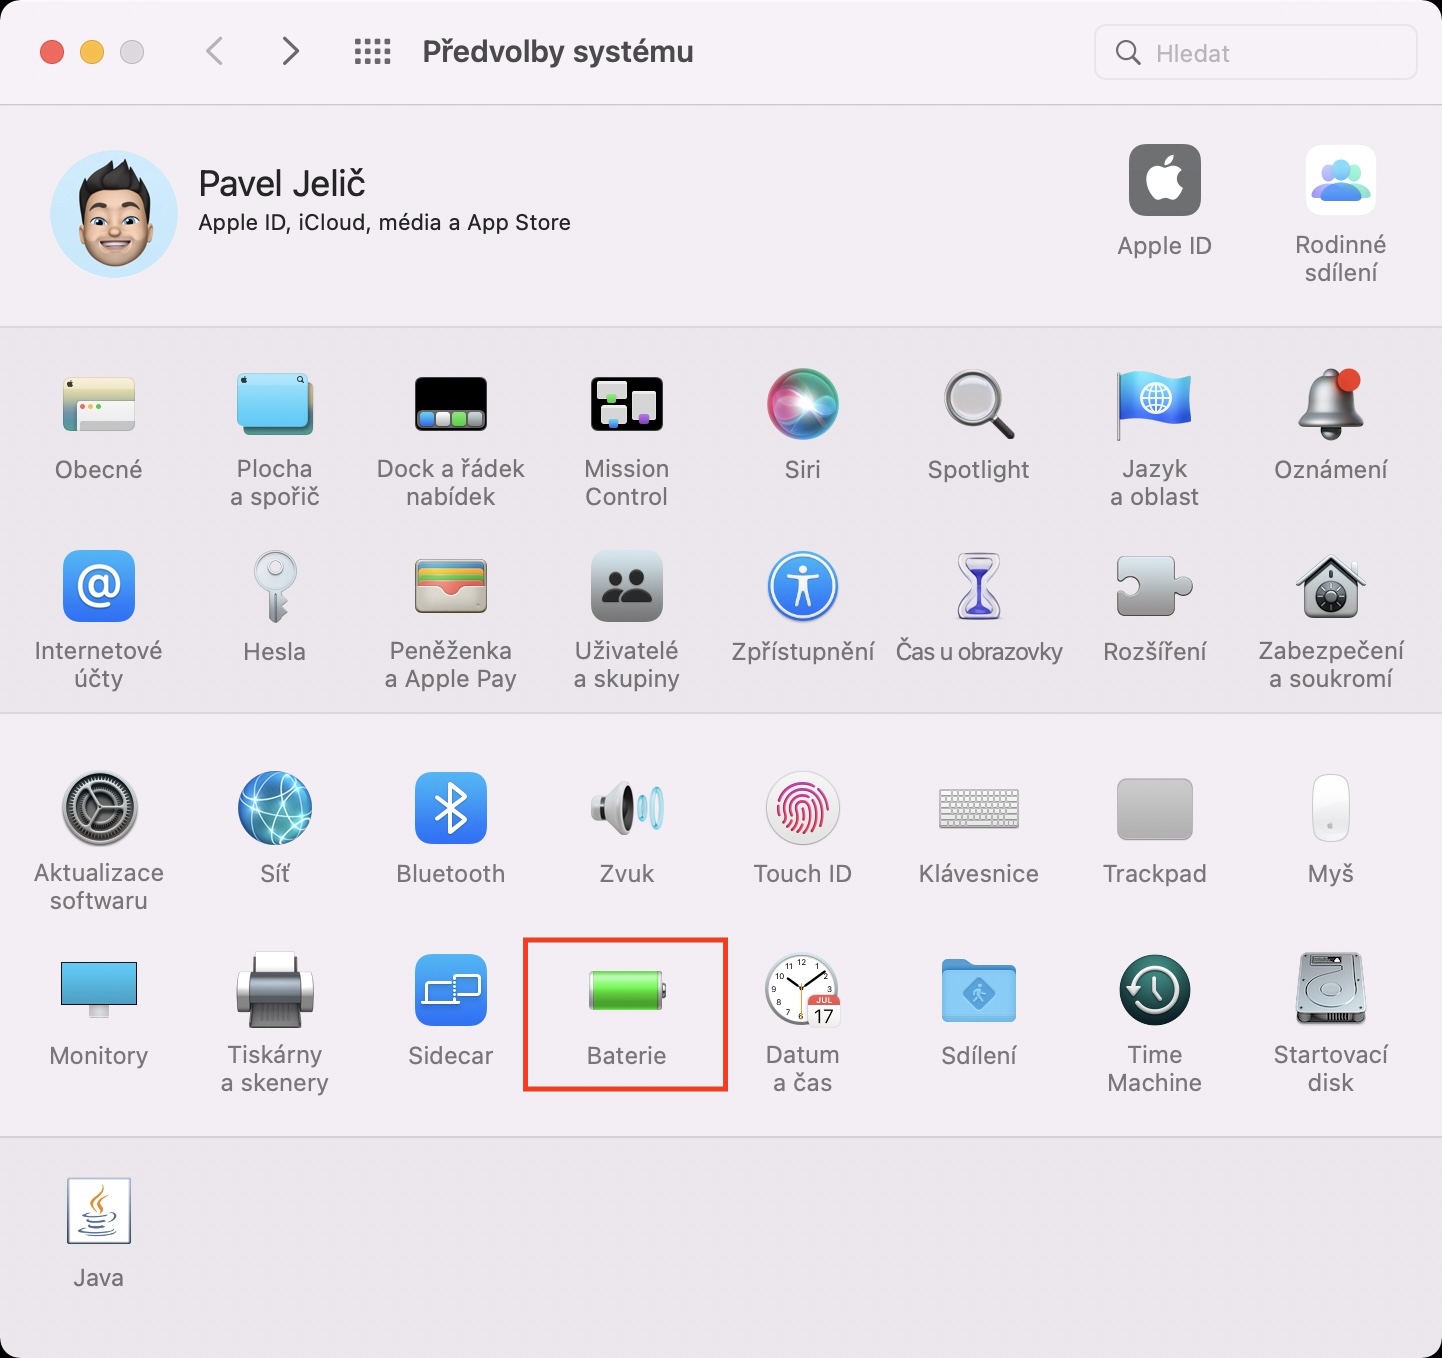The image size is (1442, 1358).
Task: Open Oznámení notification settings
Action: 1331,405
